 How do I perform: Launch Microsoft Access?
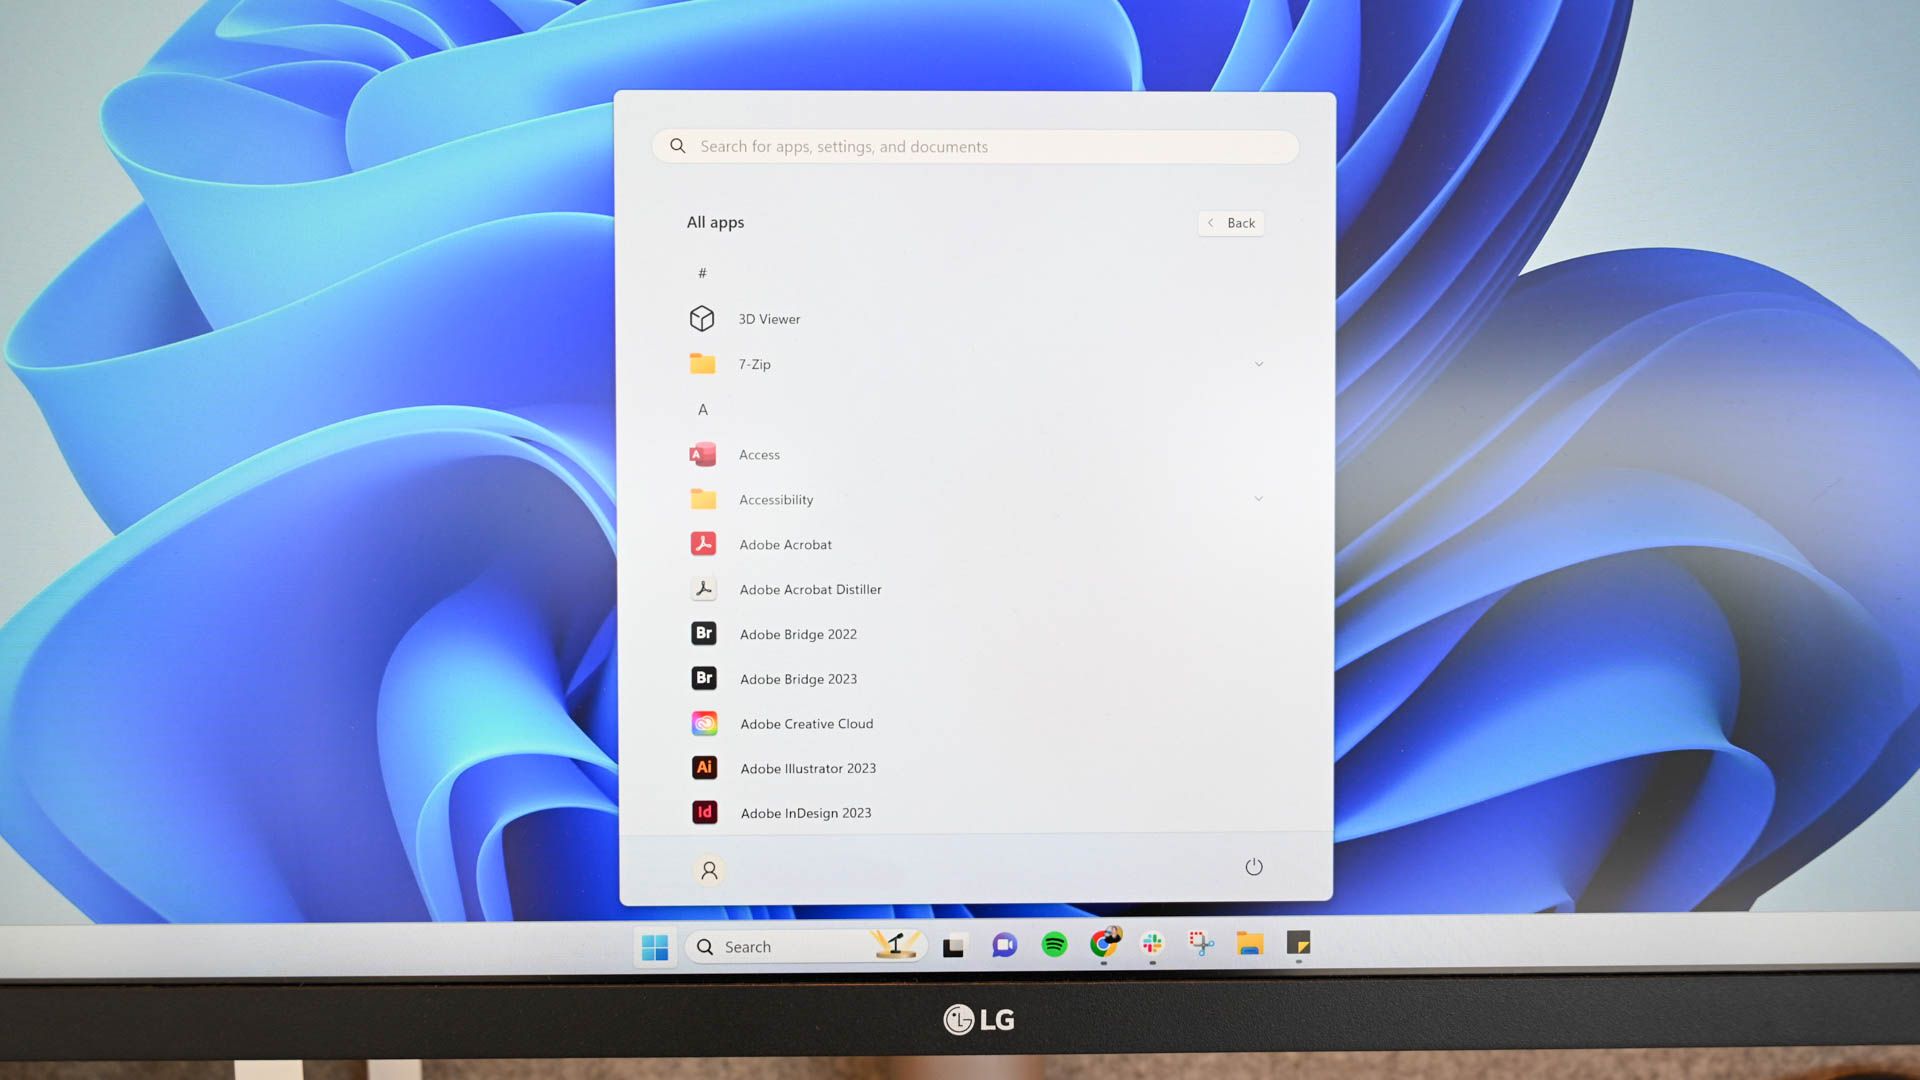click(759, 454)
